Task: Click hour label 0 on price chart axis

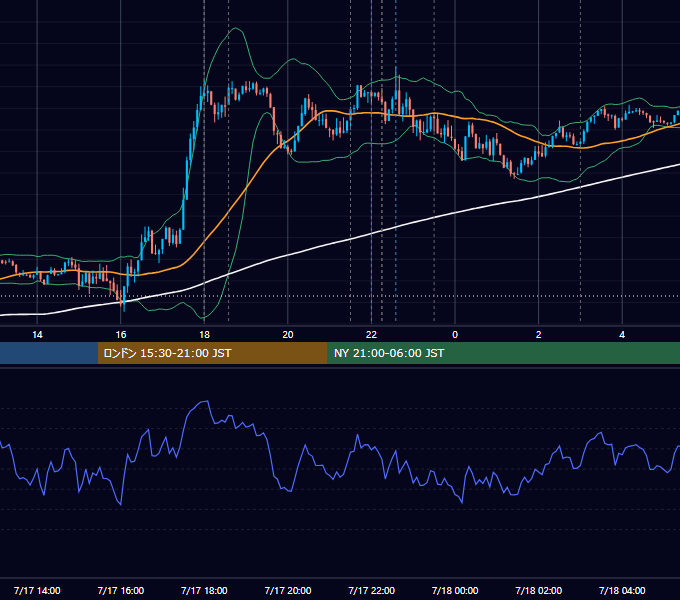Action: (455, 335)
